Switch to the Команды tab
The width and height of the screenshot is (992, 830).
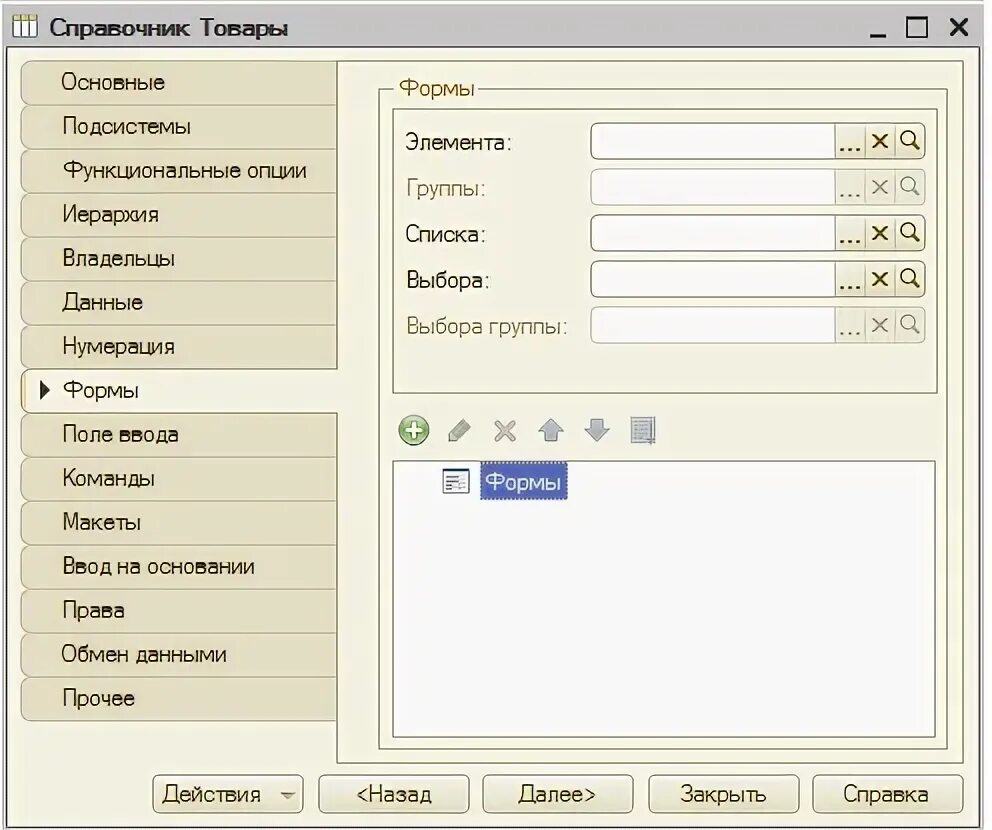click(179, 478)
